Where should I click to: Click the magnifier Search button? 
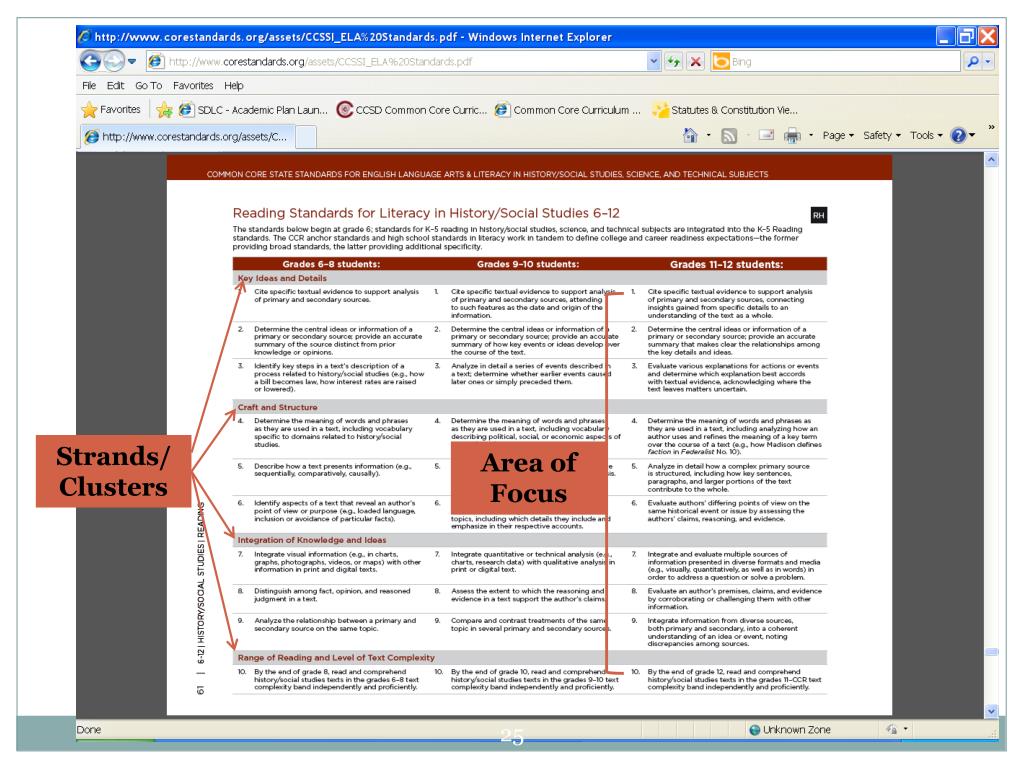tap(972, 61)
